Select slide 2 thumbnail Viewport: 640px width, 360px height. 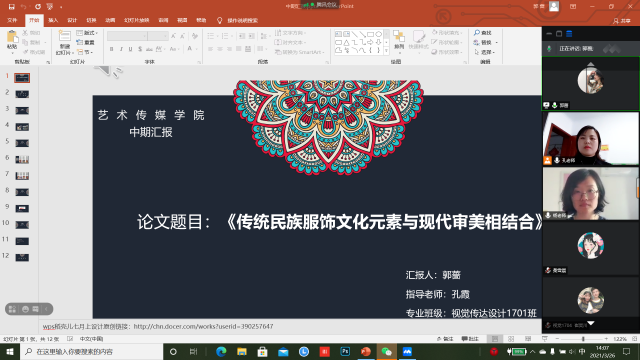point(22,94)
